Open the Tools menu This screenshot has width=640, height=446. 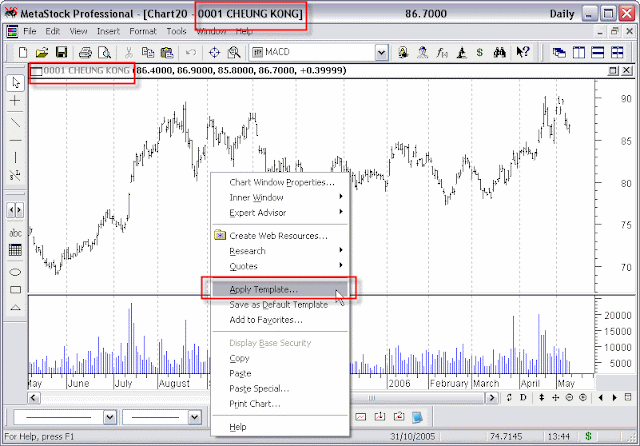pos(176,31)
